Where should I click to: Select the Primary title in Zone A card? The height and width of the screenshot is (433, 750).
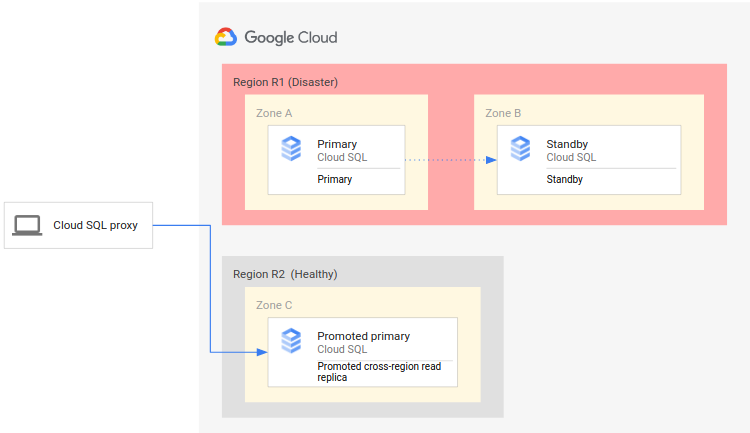coord(337,144)
